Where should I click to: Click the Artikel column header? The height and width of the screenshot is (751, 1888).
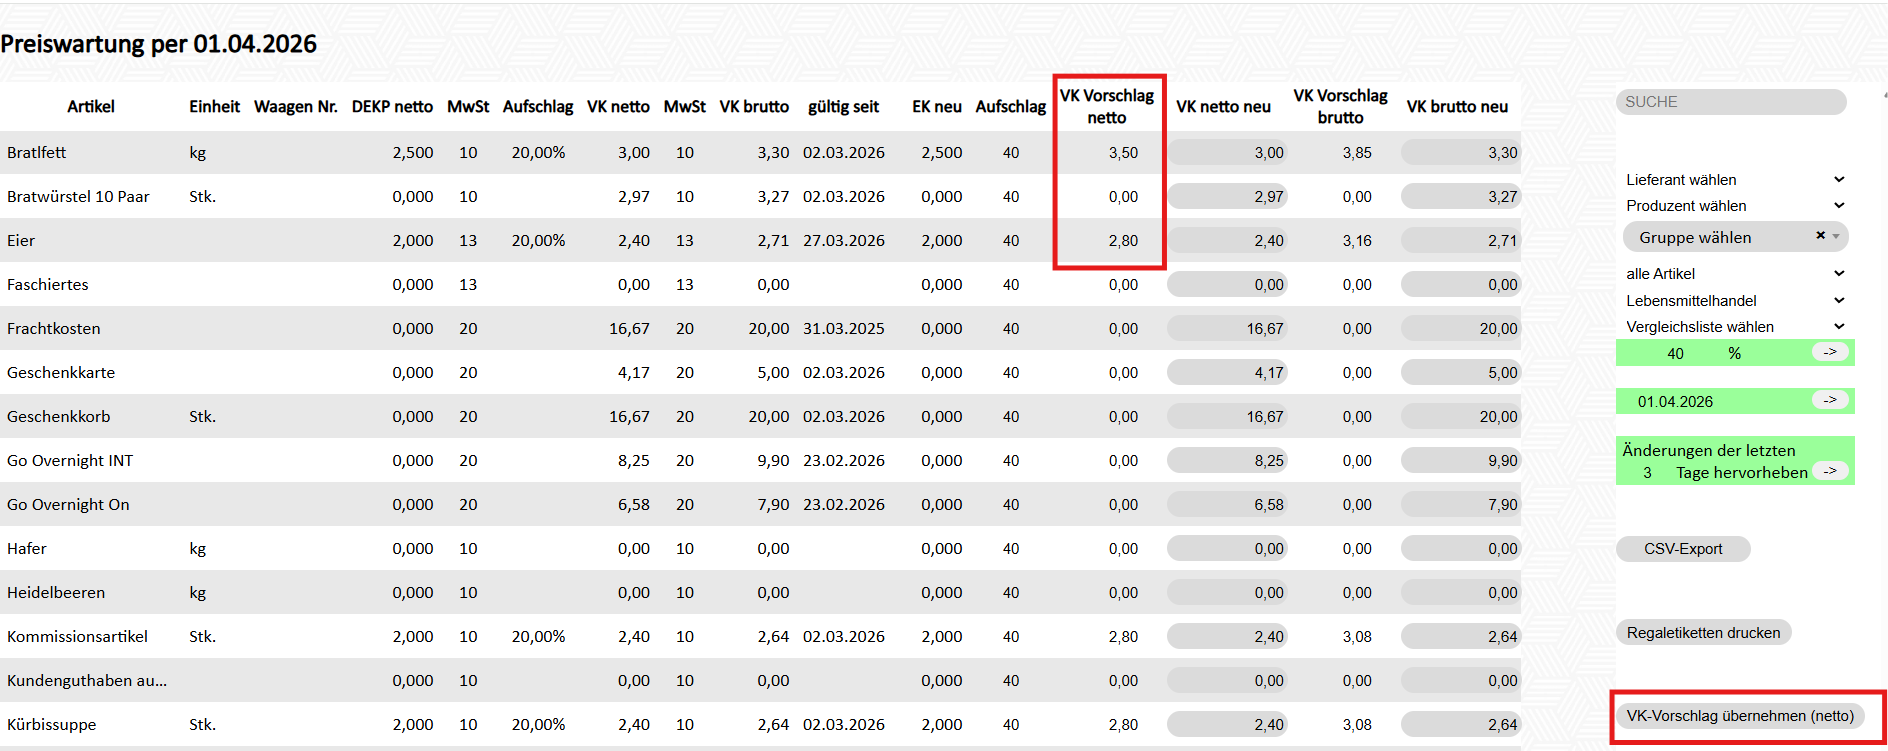(91, 107)
